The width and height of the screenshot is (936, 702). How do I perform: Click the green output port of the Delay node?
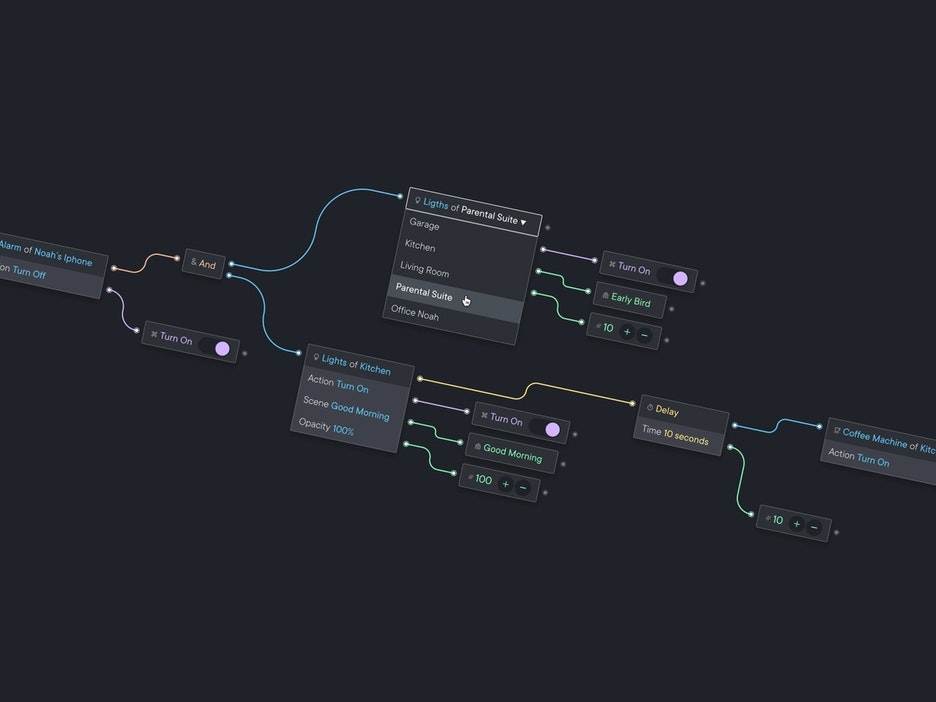click(730, 447)
